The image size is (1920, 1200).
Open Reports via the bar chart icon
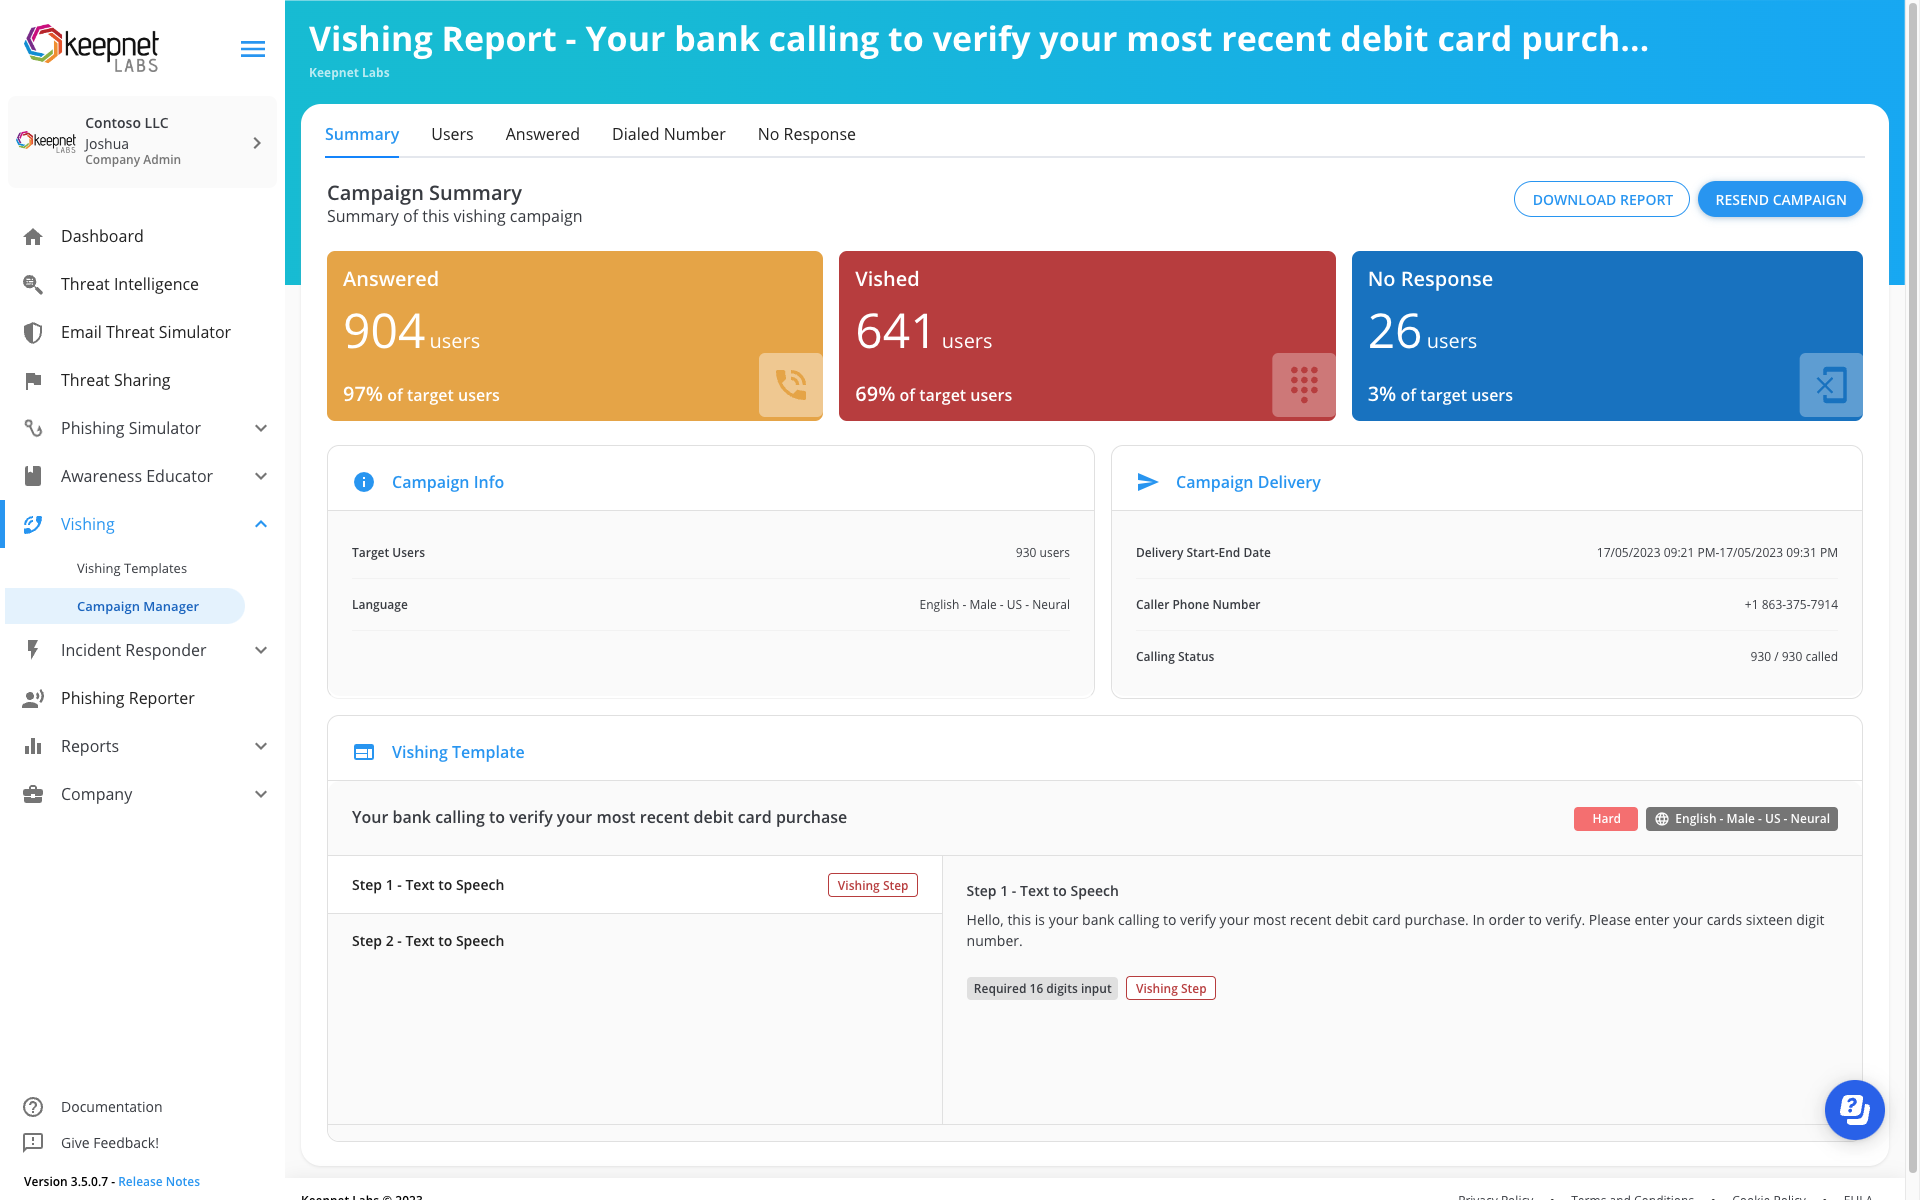click(33, 746)
